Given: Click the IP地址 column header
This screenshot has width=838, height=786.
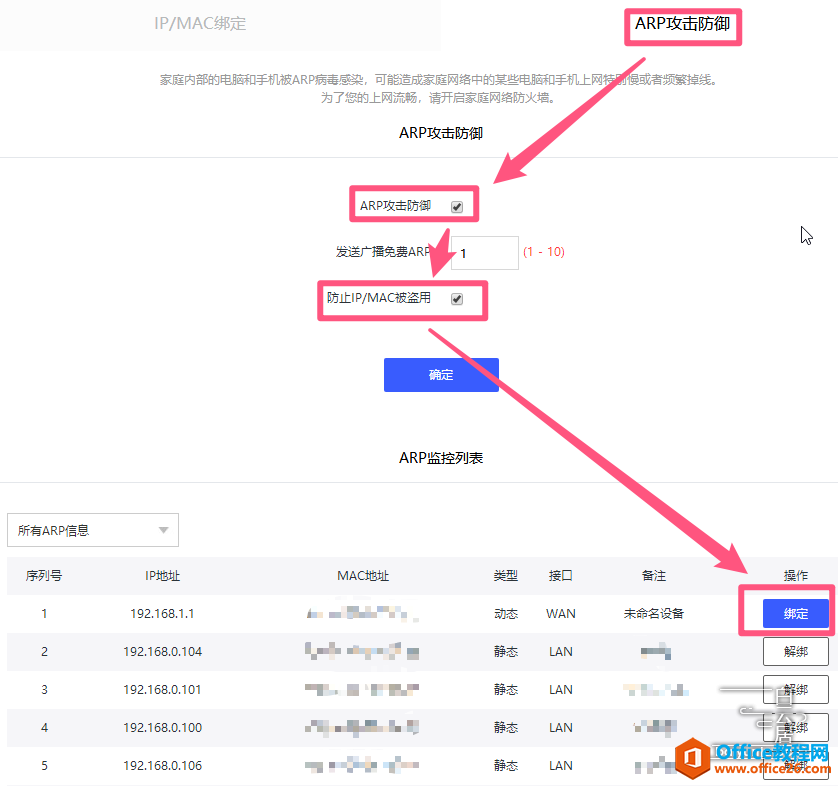Looking at the screenshot, I should coord(162,576).
